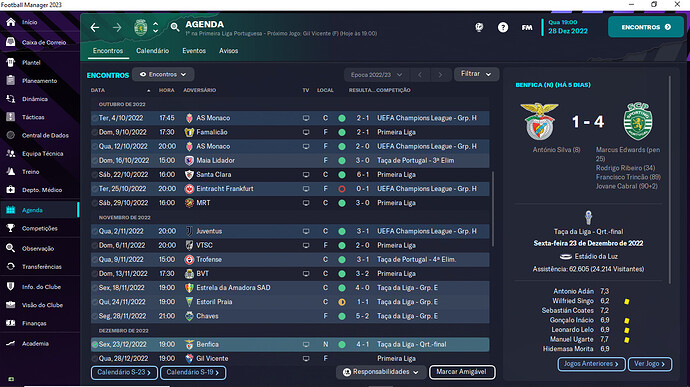The height and width of the screenshot is (387, 690).
Task: Click TV icon on AS Monaco 4/10 row
Action: (306, 118)
